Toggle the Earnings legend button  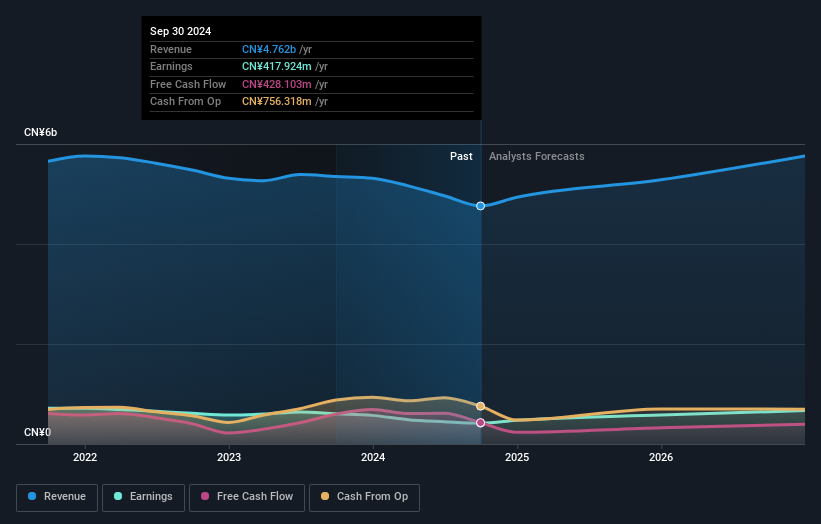tap(143, 497)
